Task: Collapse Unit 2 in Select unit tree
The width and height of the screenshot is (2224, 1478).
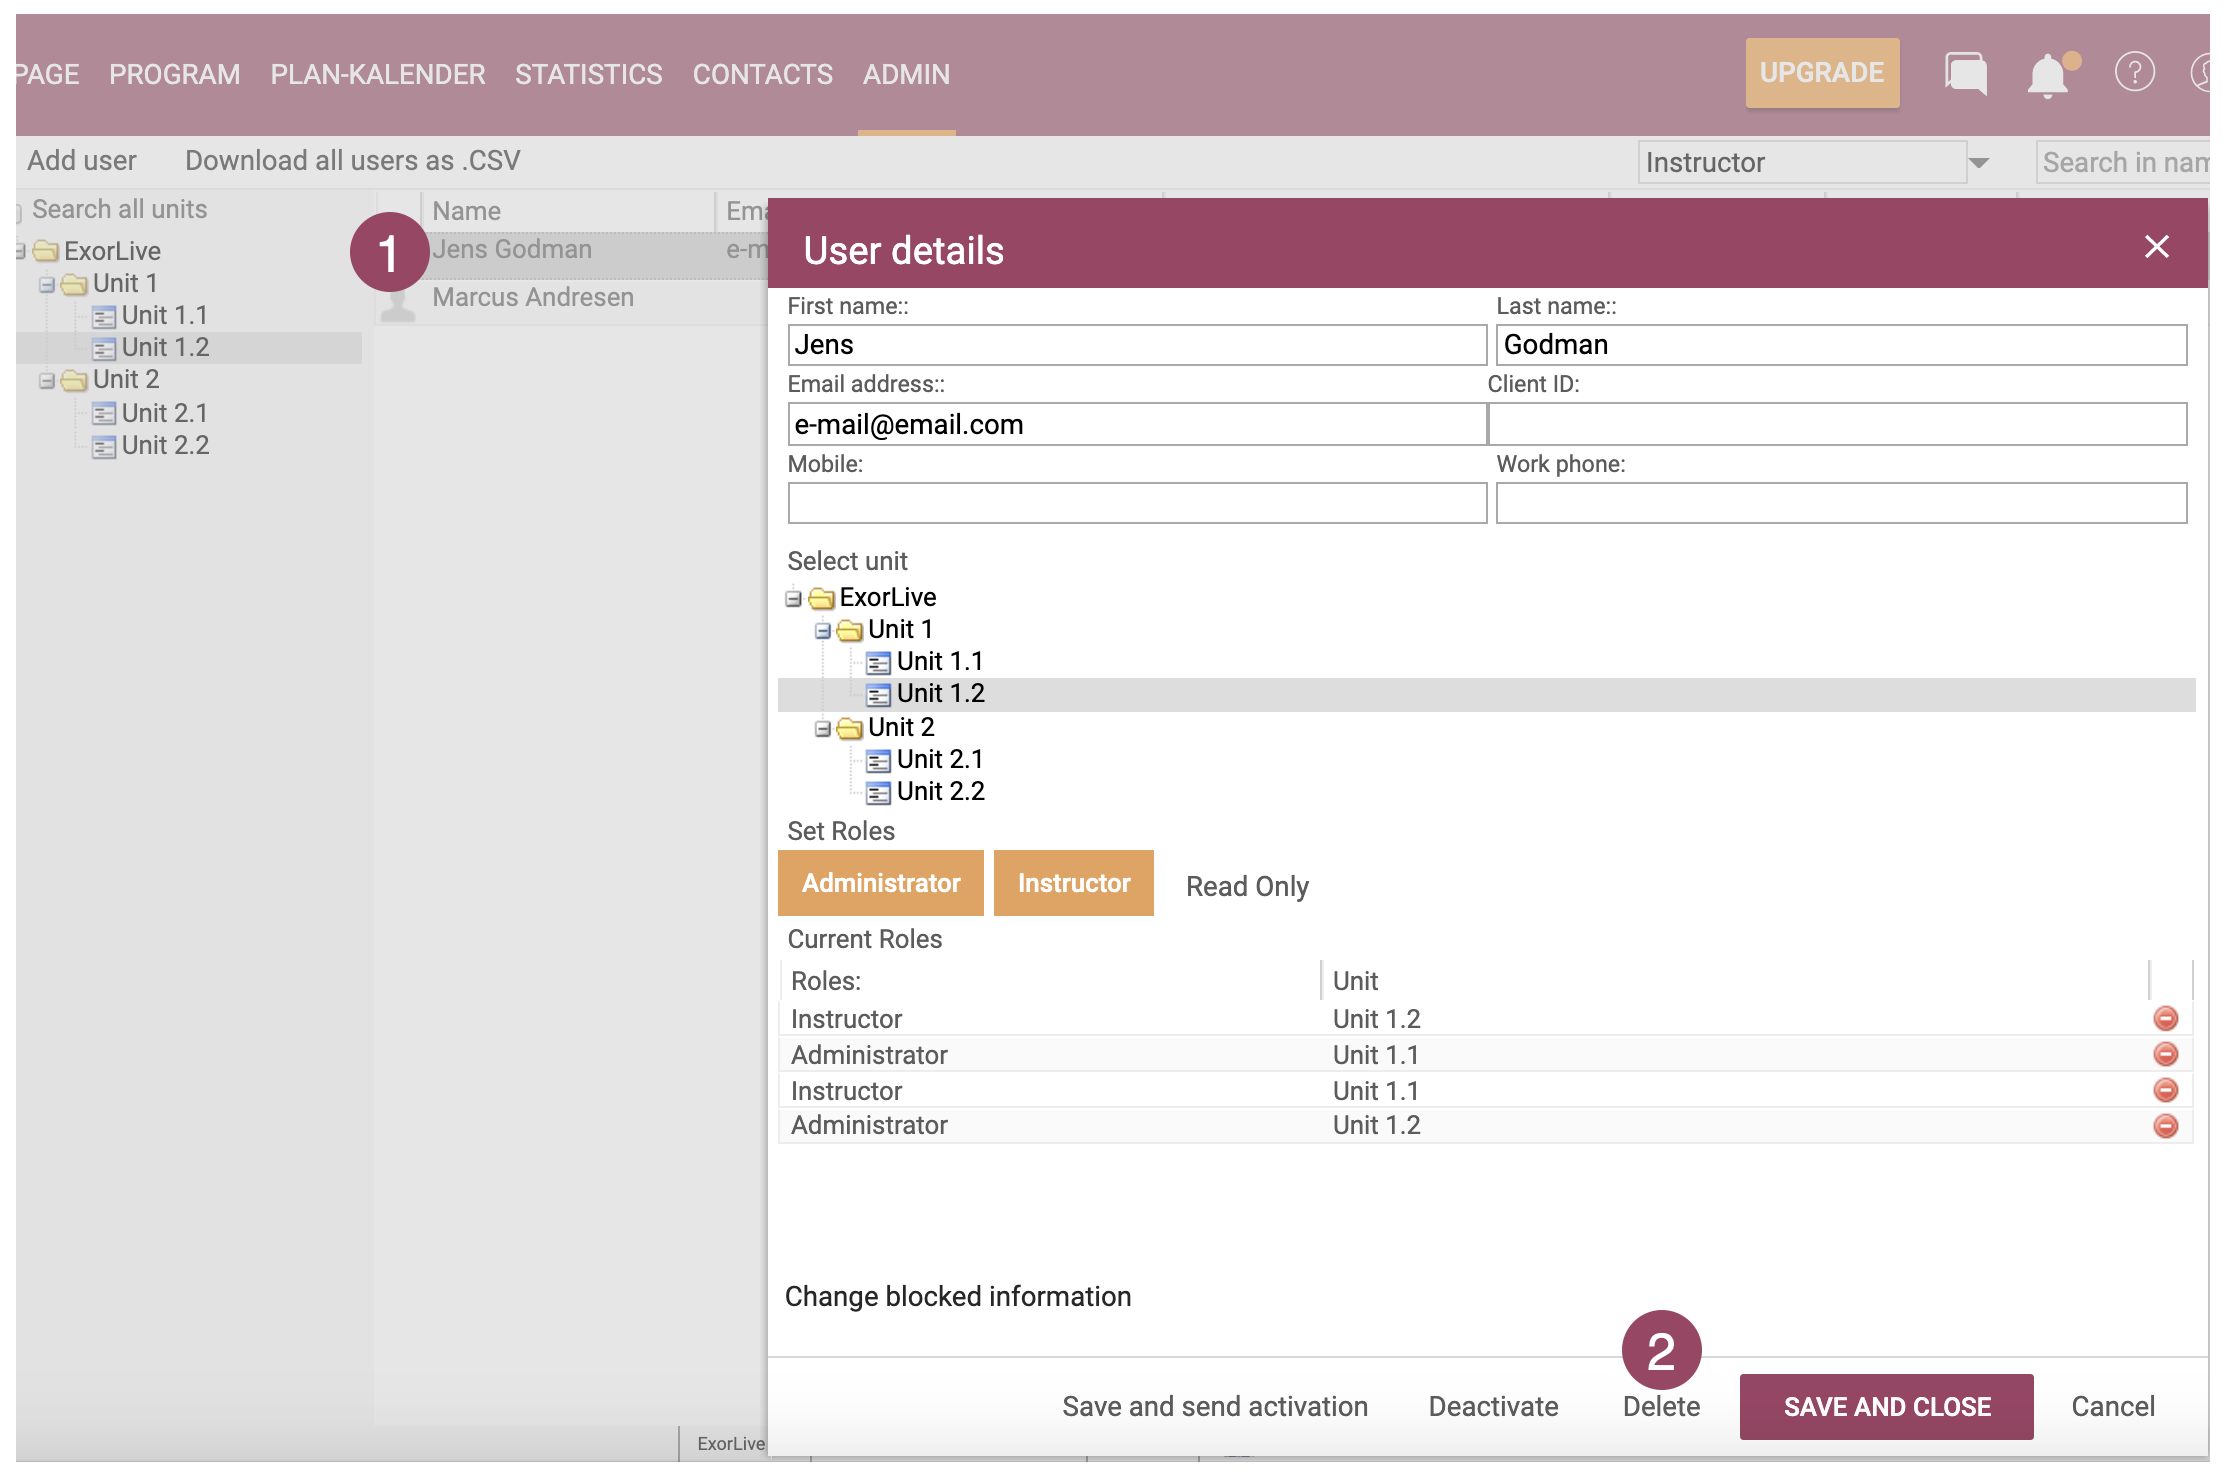Action: [822, 729]
